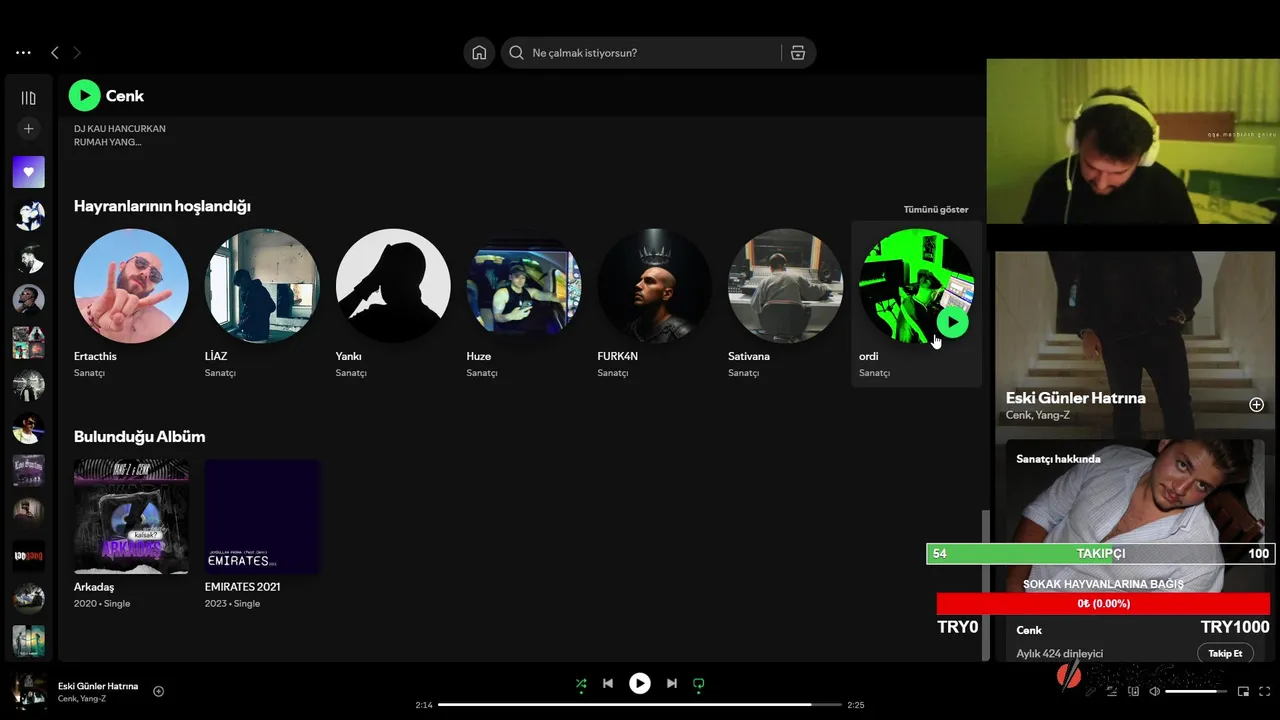Click 'Sanatçı' label under Huze
This screenshot has width=1280, height=720.
point(481,373)
